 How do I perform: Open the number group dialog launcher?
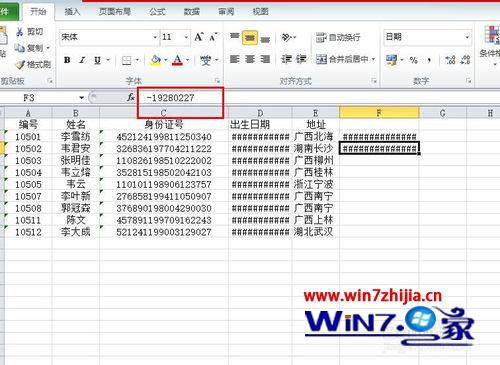click(469, 80)
